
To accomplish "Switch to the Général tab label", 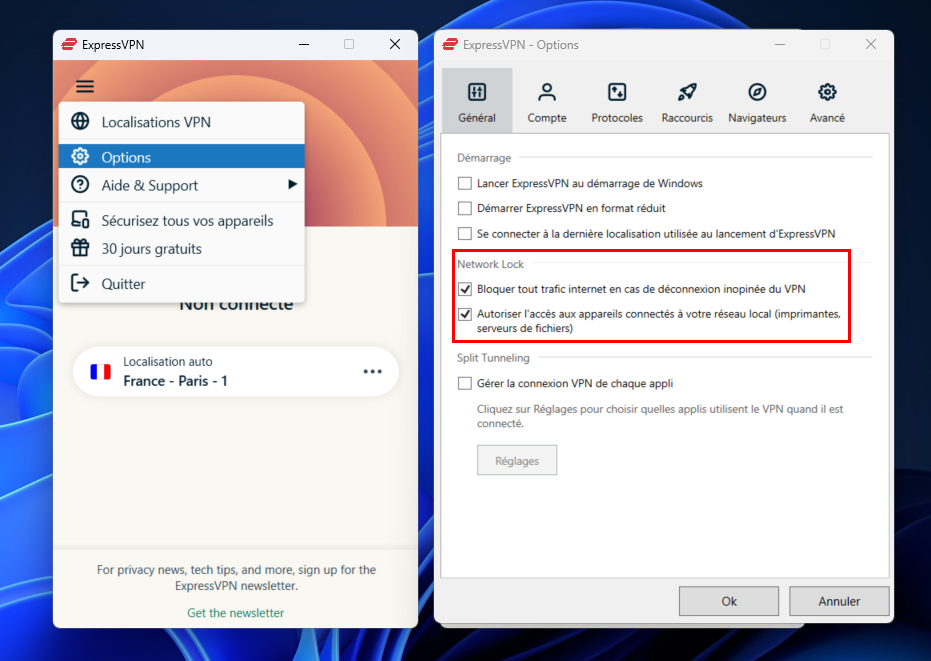I will [x=477, y=118].
